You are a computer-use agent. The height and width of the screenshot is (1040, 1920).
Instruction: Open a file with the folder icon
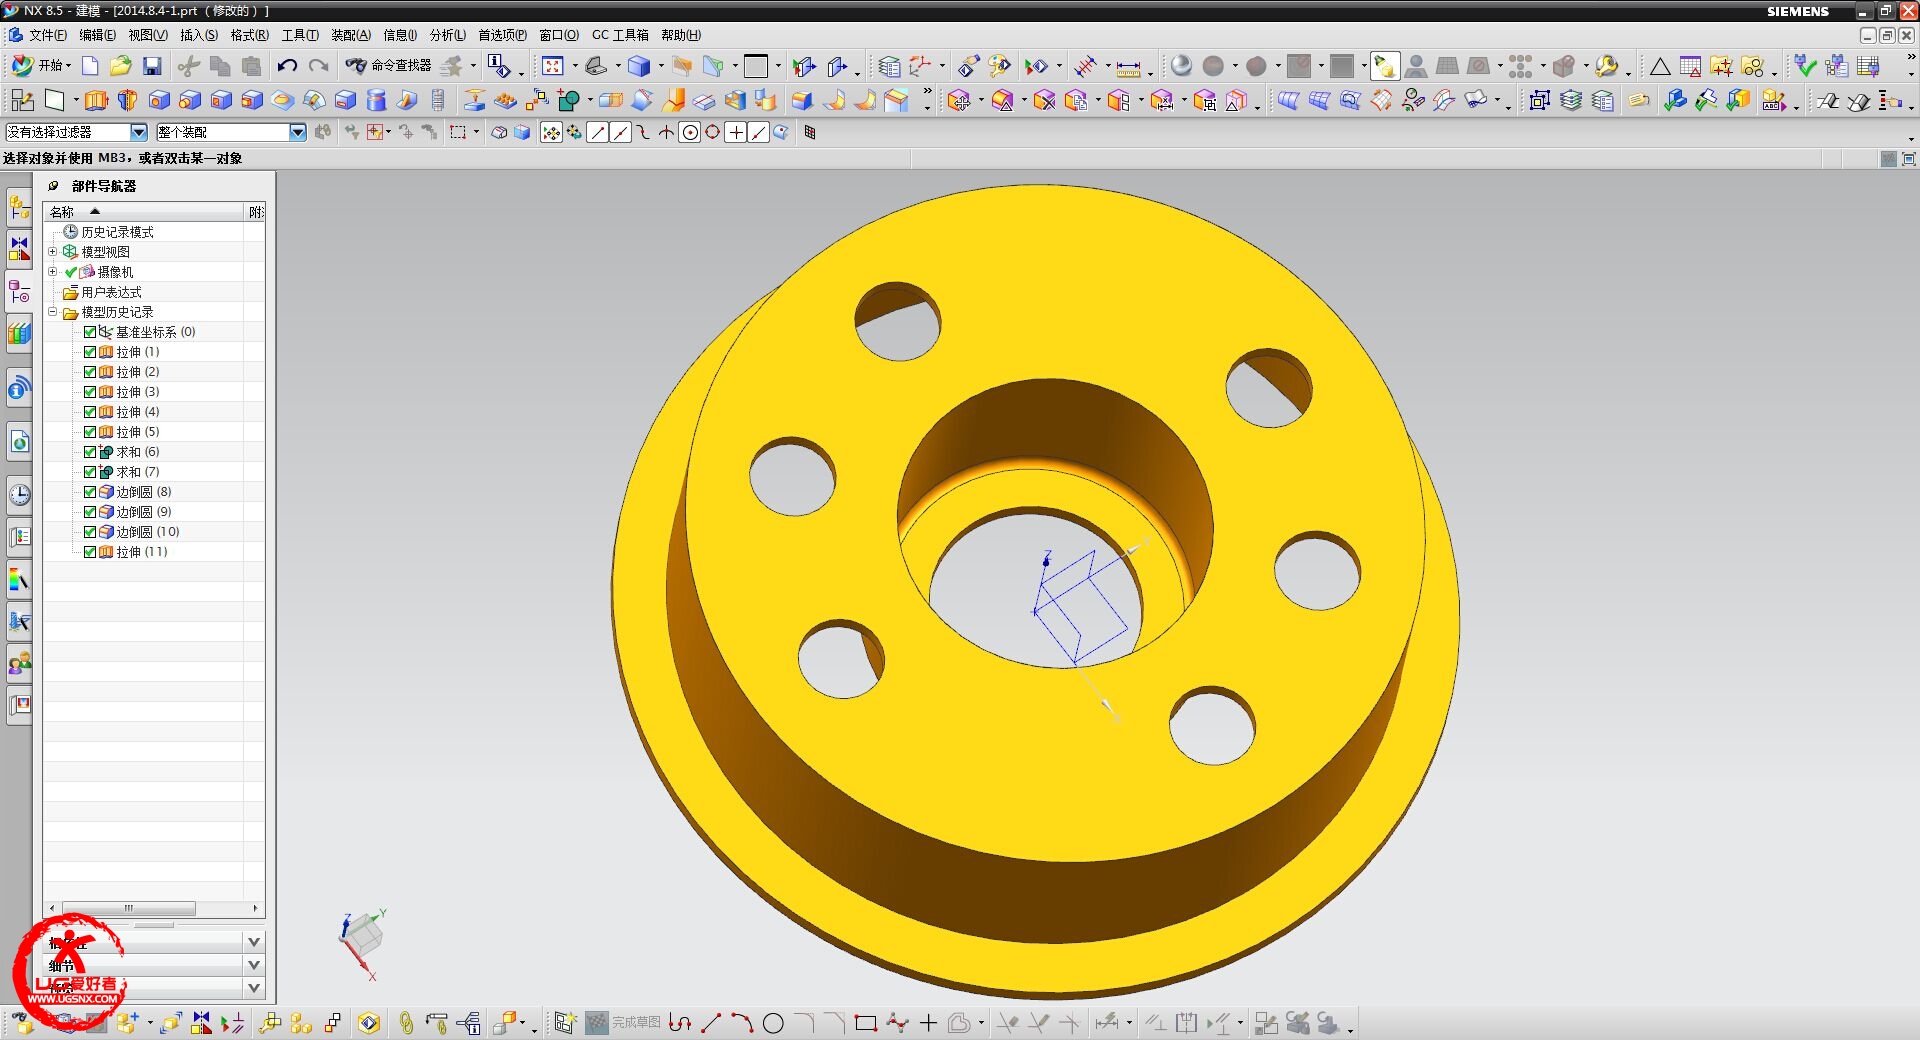click(121, 66)
